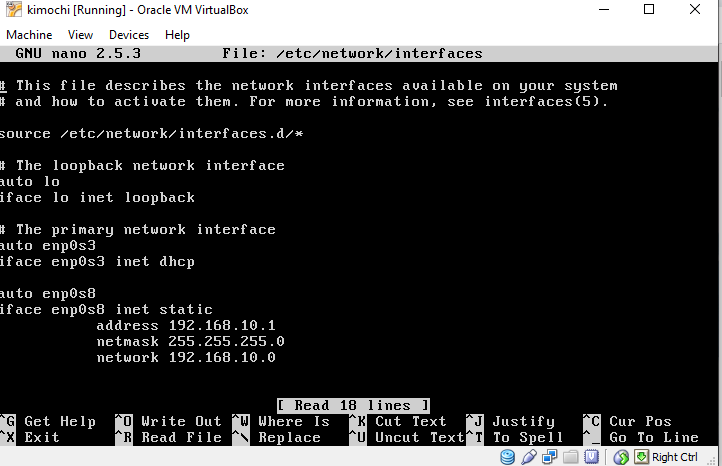Open the Help menu

[177, 35]
